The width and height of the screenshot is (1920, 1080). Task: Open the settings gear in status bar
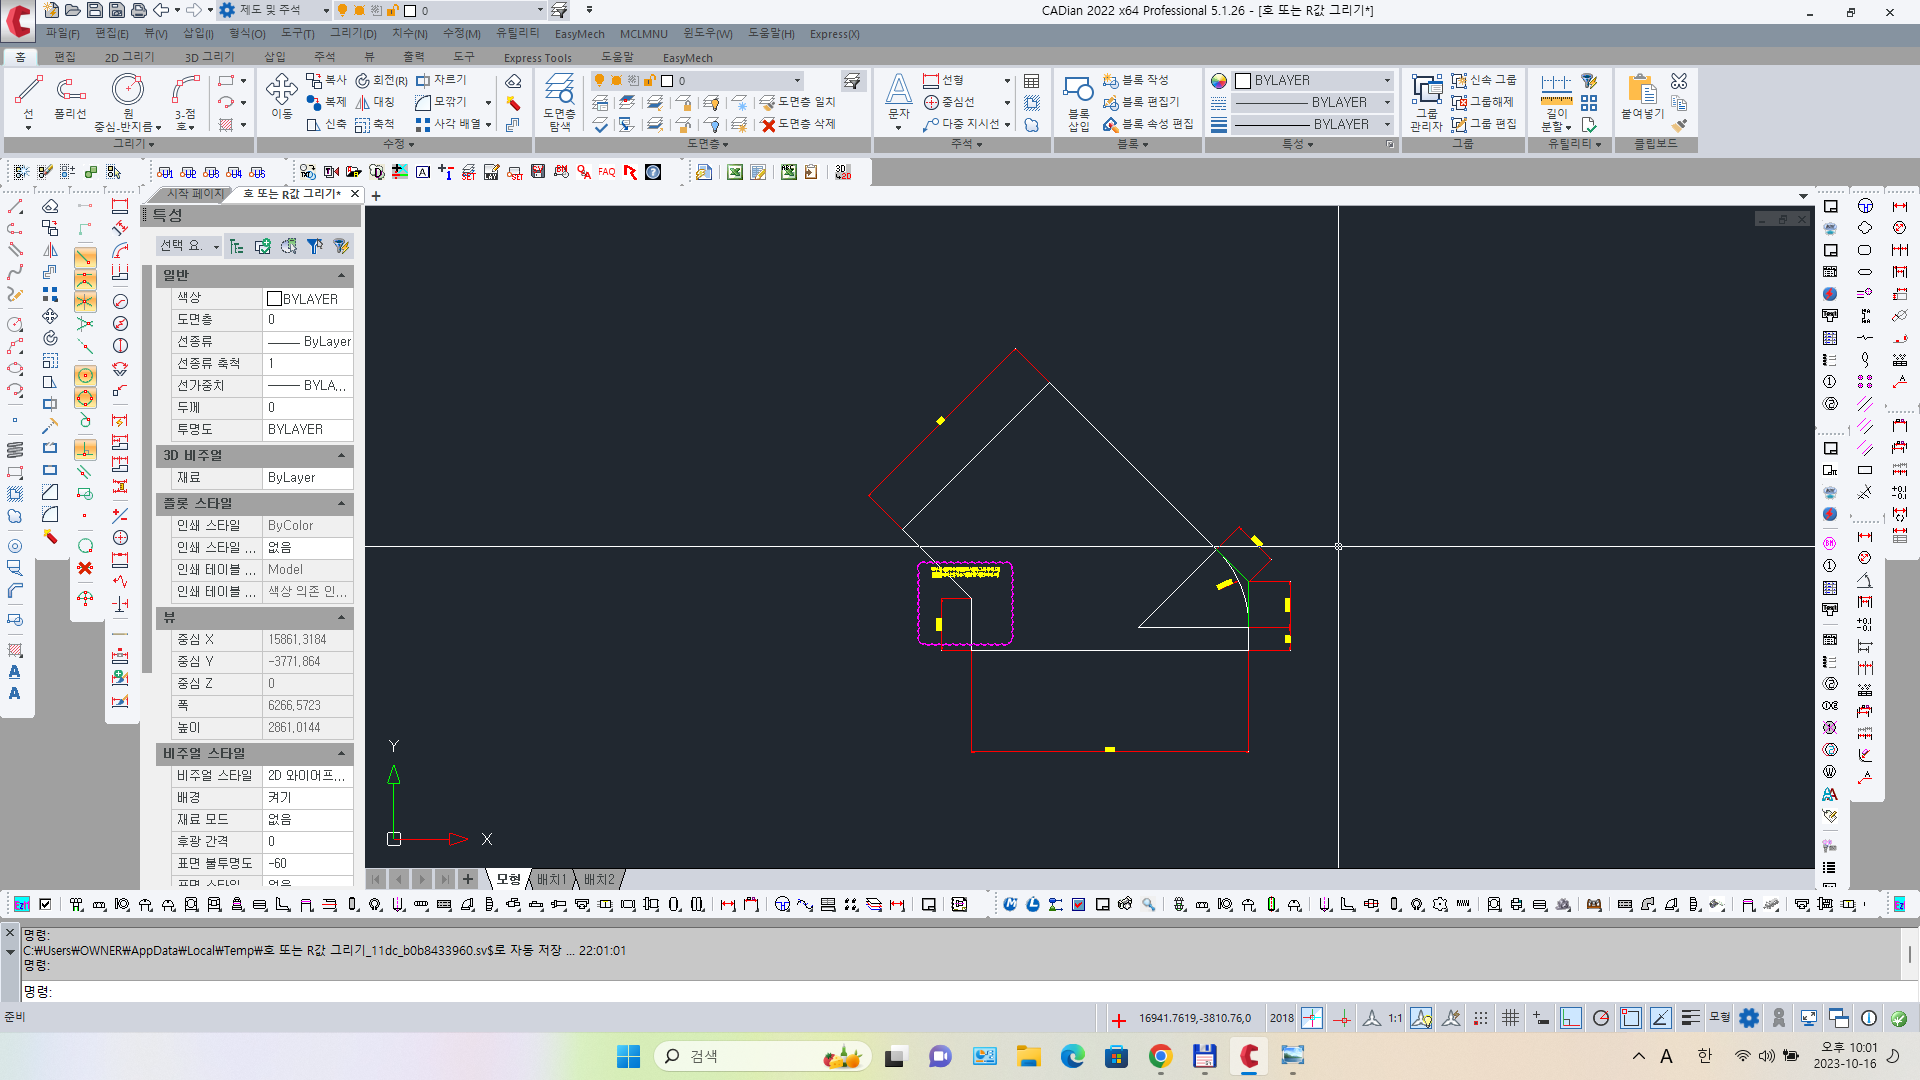[1749, 1018]
